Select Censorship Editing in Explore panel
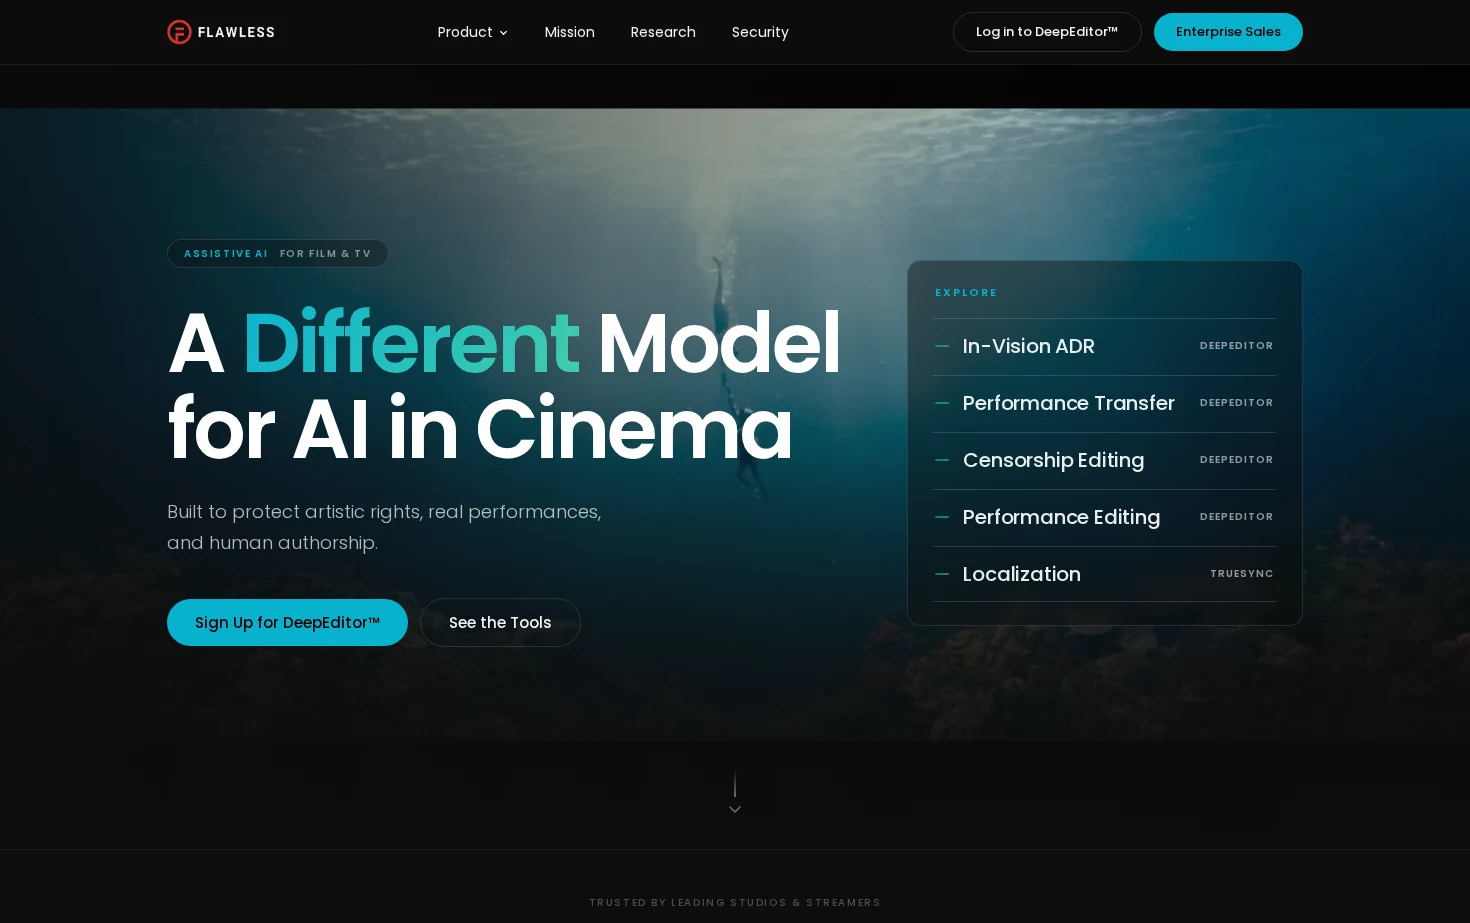Image resolution: width=1470 pixels, height=923 pixels. 1104,460
